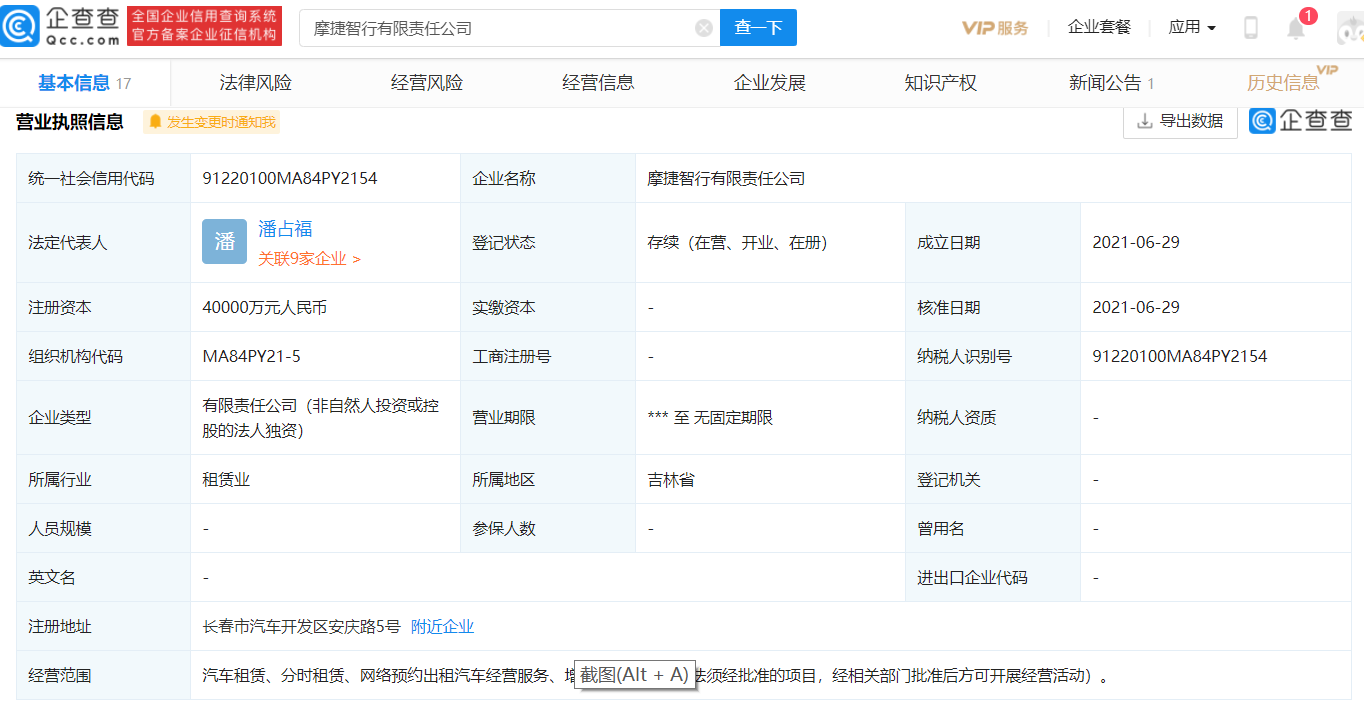This screenshot has width=1364, height=711.
Task: Click the VIP服务 link
Action: 995,28
